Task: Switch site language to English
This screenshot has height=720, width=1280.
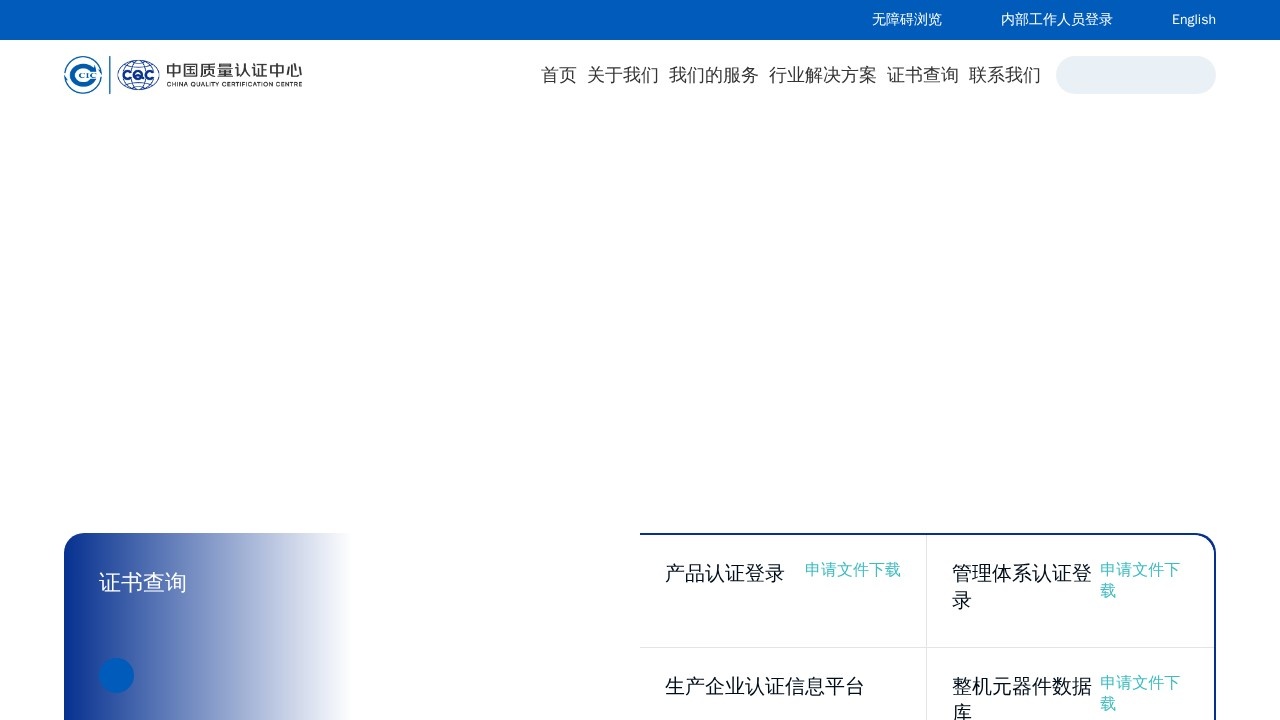Action: 1194,19
